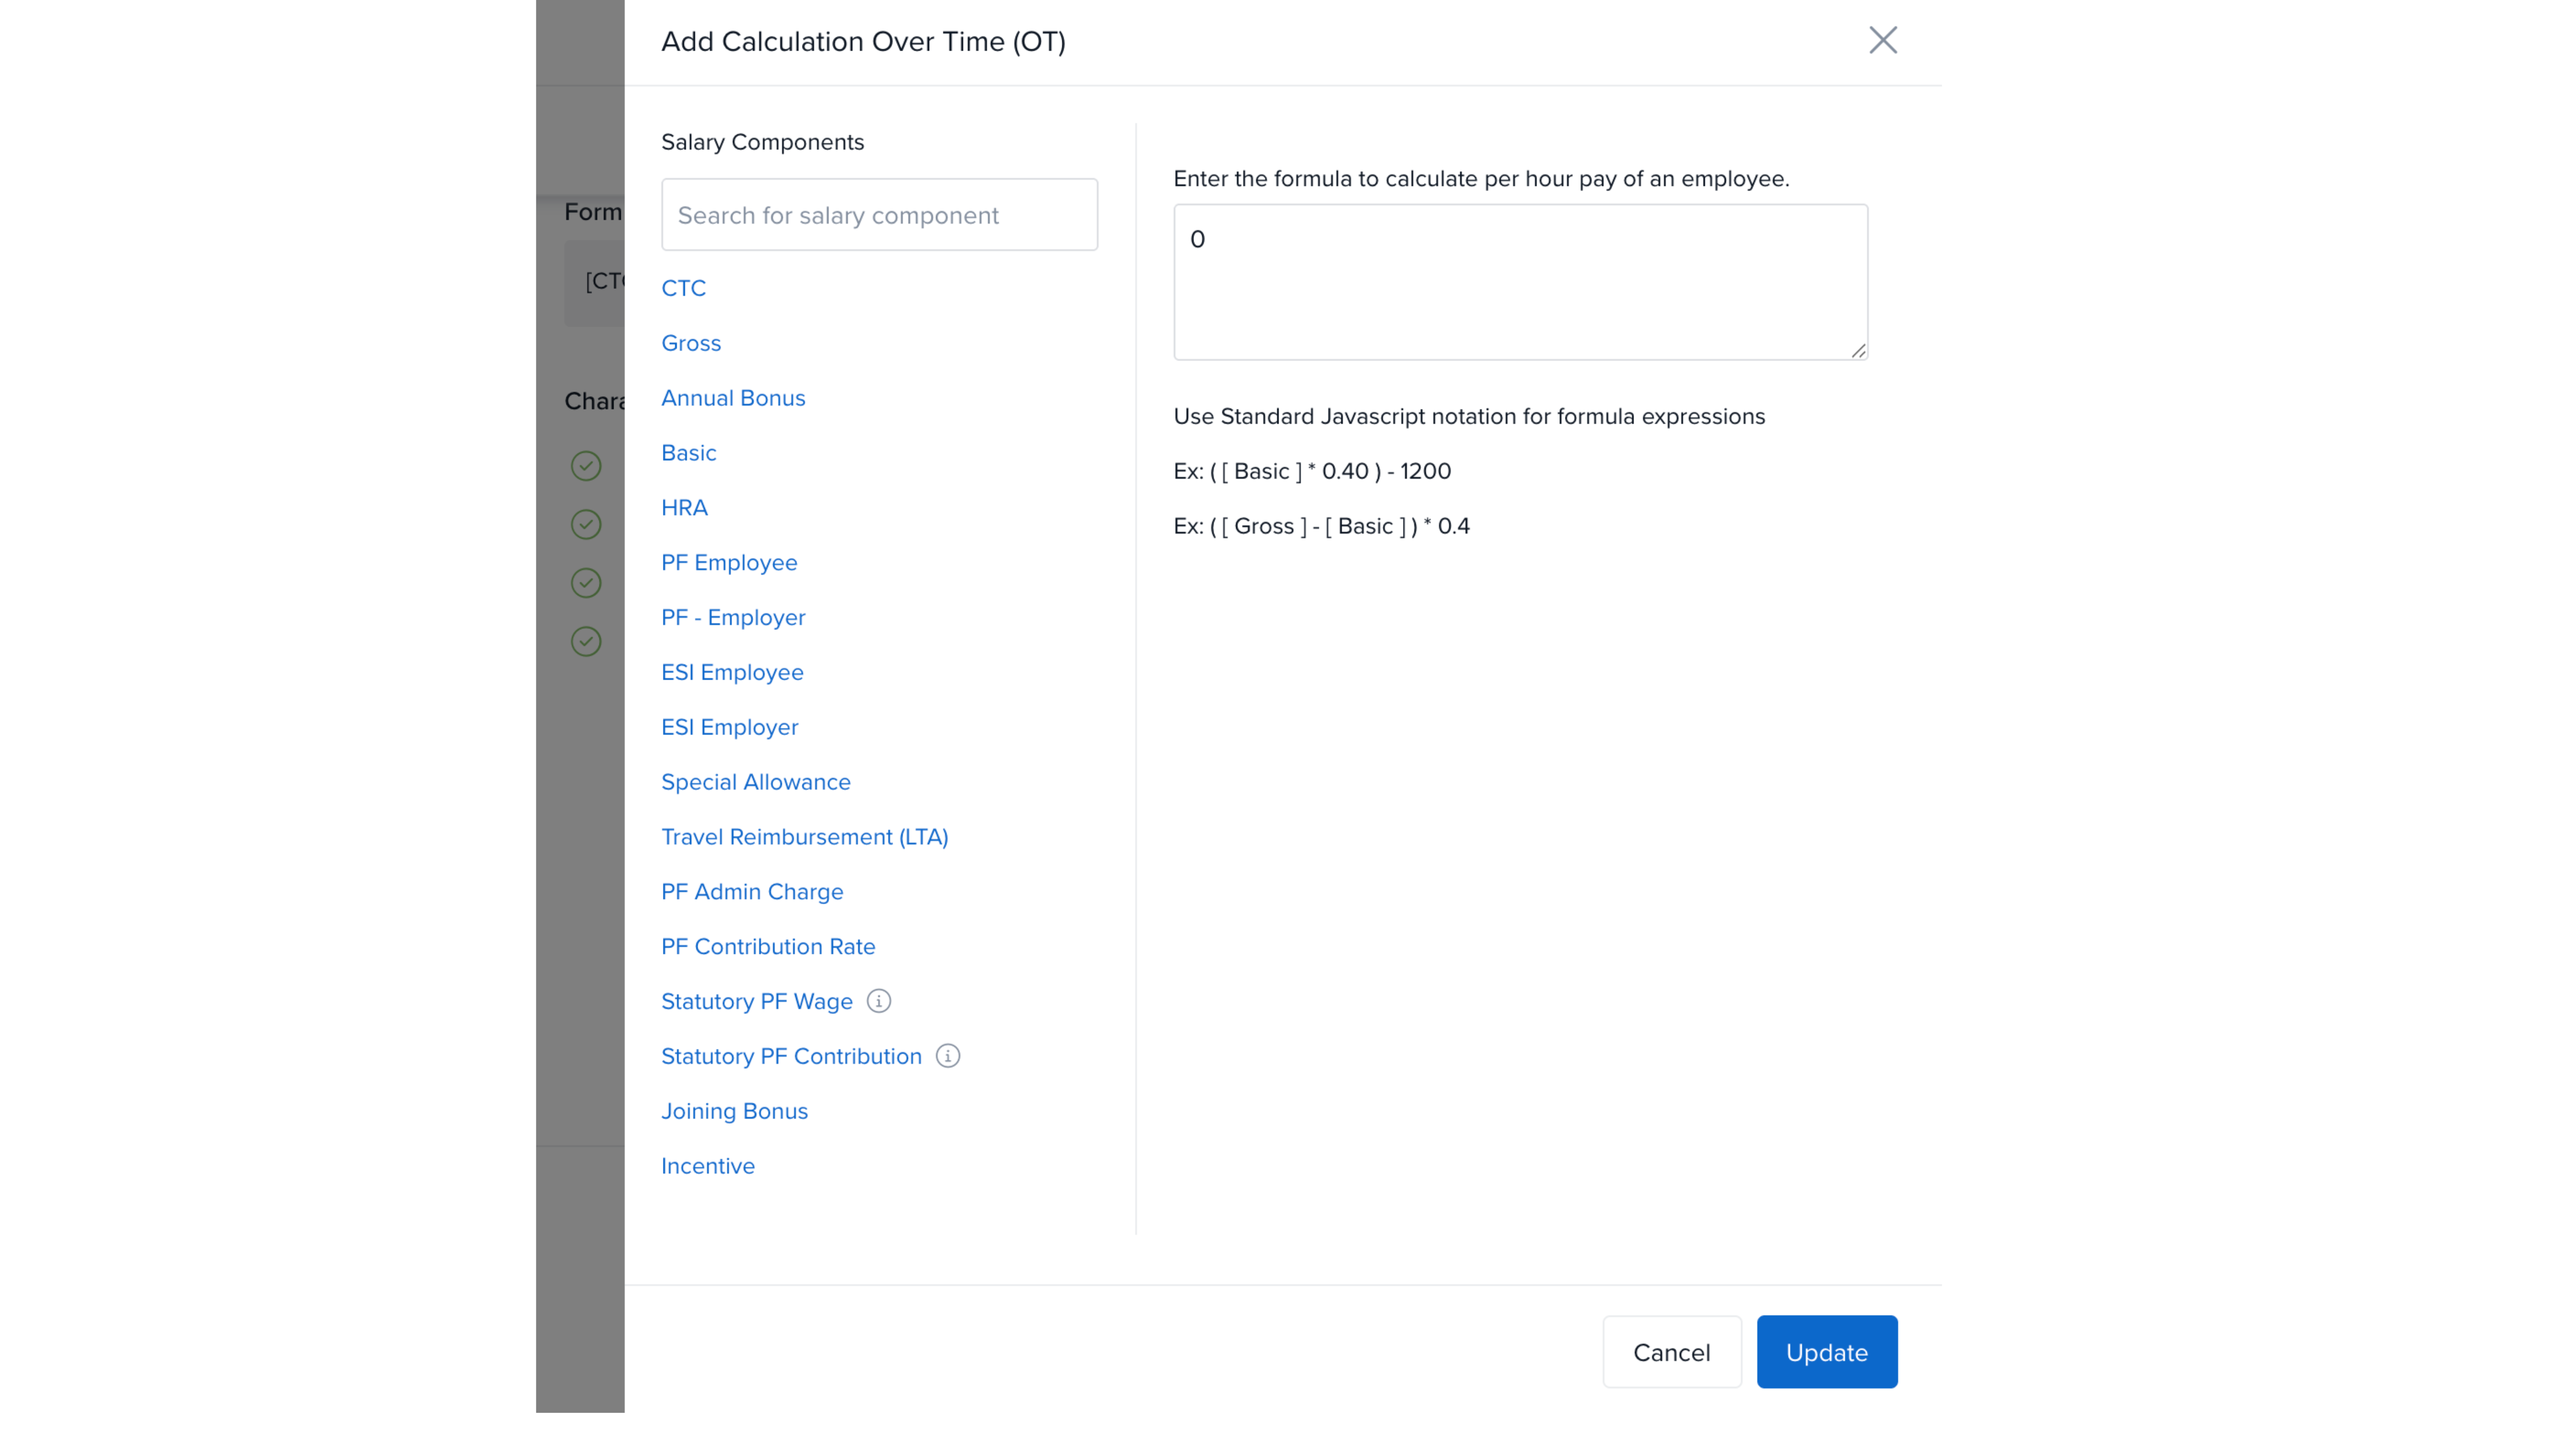Click inside the per hour formula textarea
This screenshot has width=2576, height=1449.
tap(1519, 282)
